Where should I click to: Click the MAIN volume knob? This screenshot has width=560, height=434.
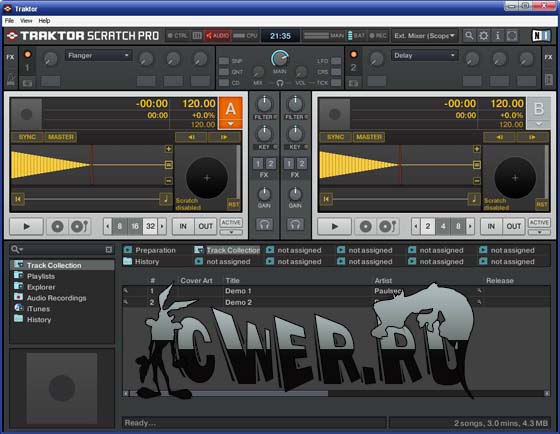[x=280, y=59]
